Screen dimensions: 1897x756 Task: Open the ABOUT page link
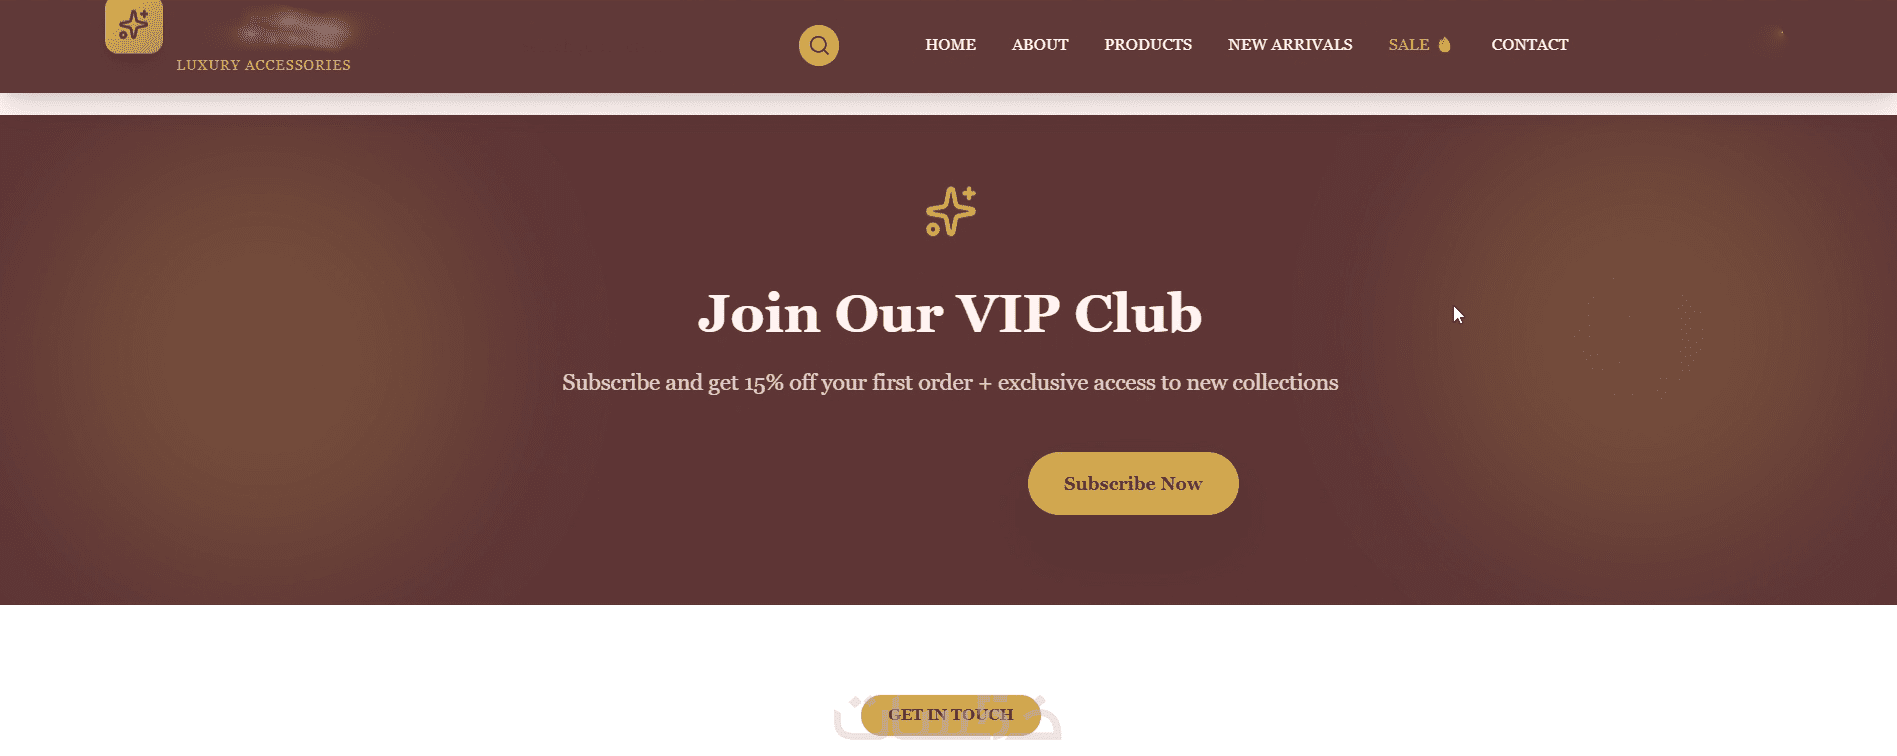pos(1040,45)
